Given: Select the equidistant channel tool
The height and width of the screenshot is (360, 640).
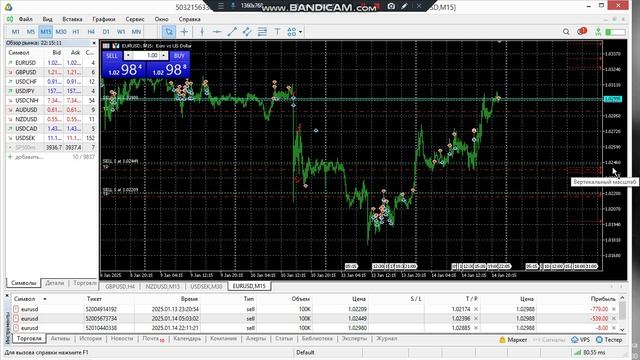Looking at the screenshot, I should (x=247, y=31).
